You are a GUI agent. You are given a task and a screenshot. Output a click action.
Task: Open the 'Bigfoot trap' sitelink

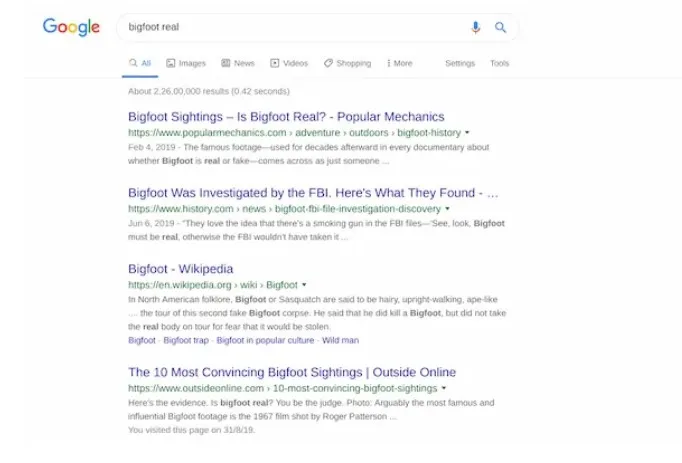(x=186, y=340)
